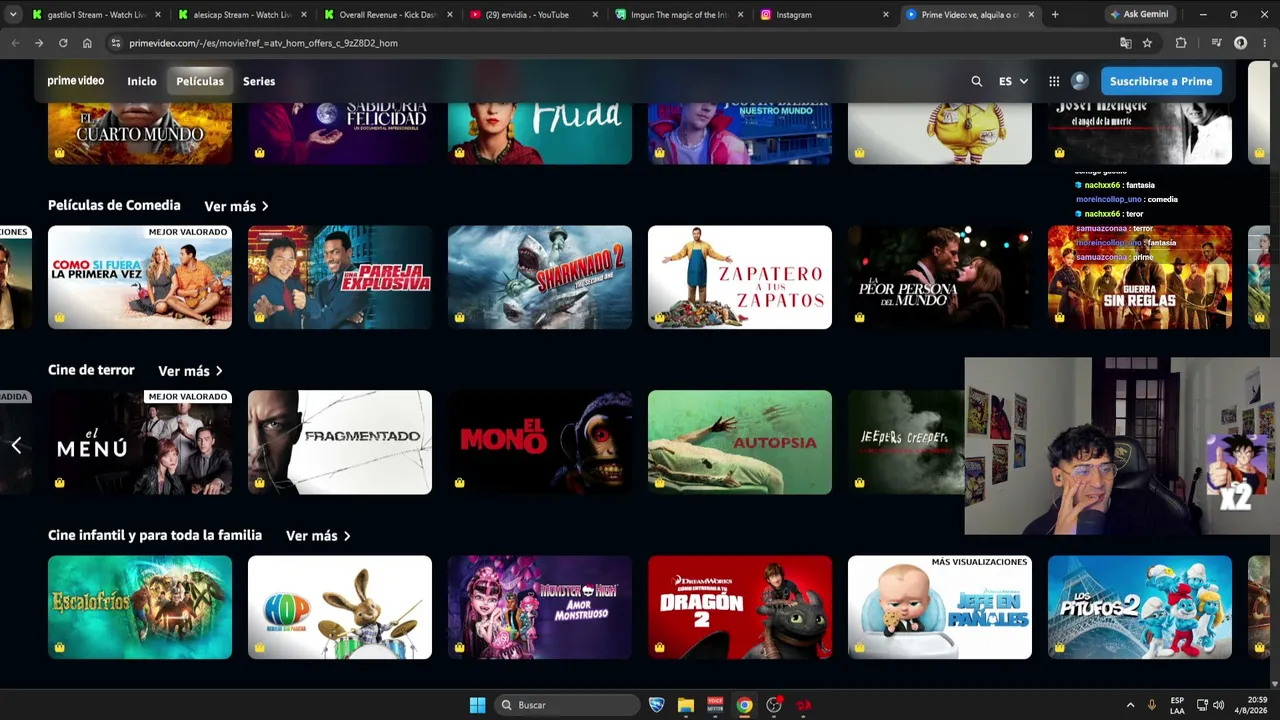Open the Fragmentado movie card

point(340,442)
